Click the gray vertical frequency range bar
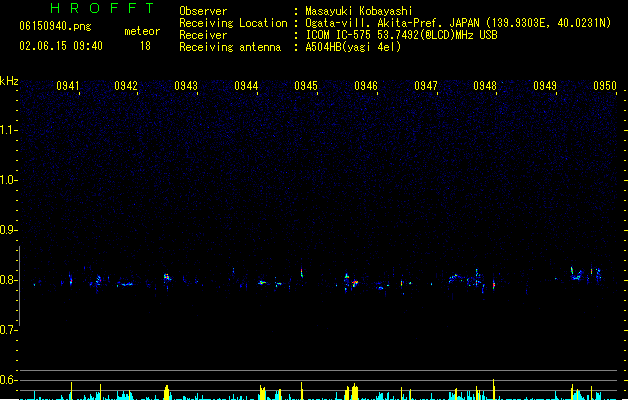Image resolution: width=629 pixels, height=400 pixels. pyautogui.click(x=20, y=286)
